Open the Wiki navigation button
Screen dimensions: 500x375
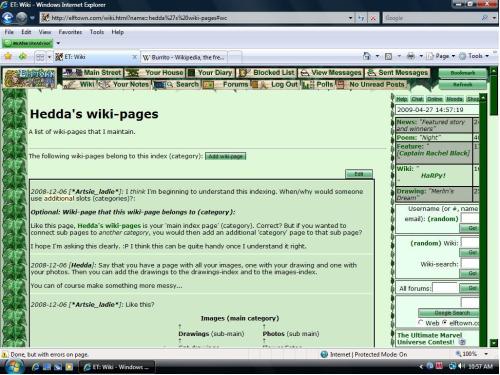point(80,84)
